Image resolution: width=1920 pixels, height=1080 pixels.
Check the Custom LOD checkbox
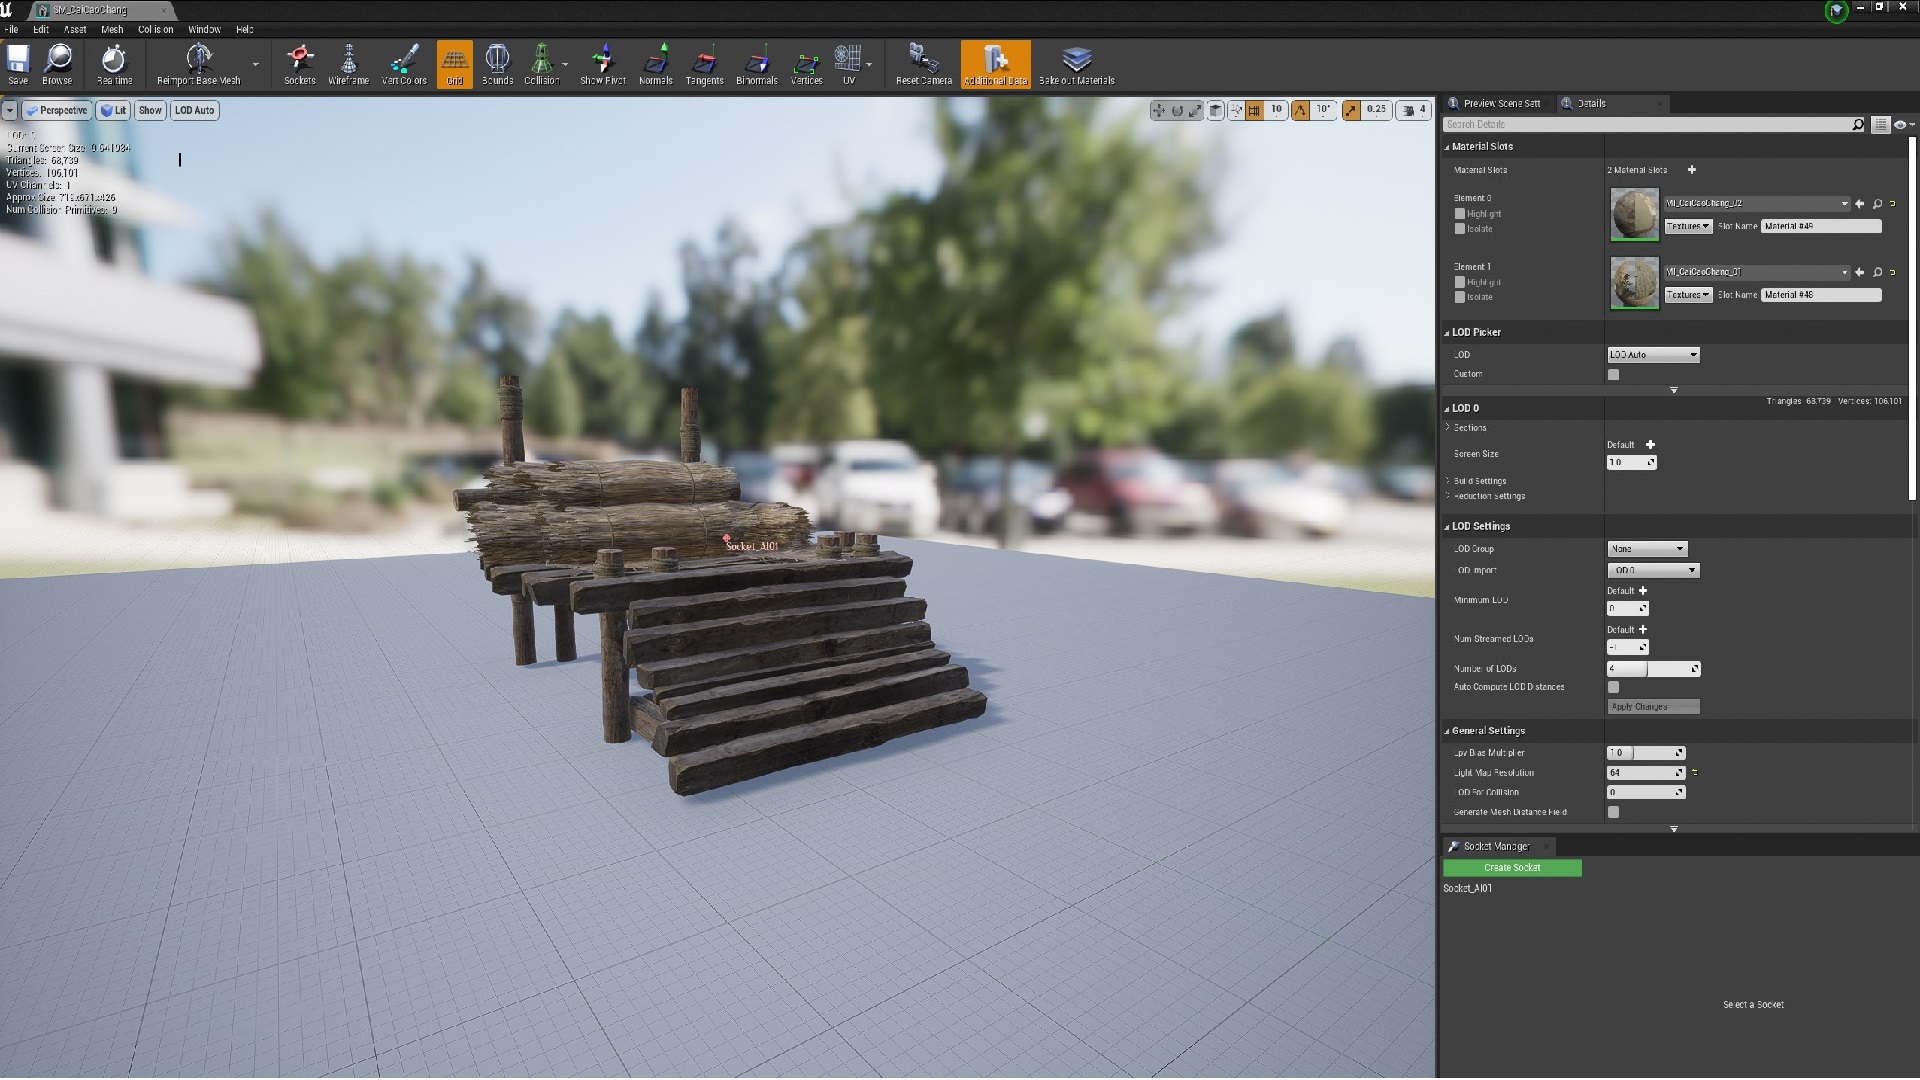pyautogui.click(x=1613, y=373)
